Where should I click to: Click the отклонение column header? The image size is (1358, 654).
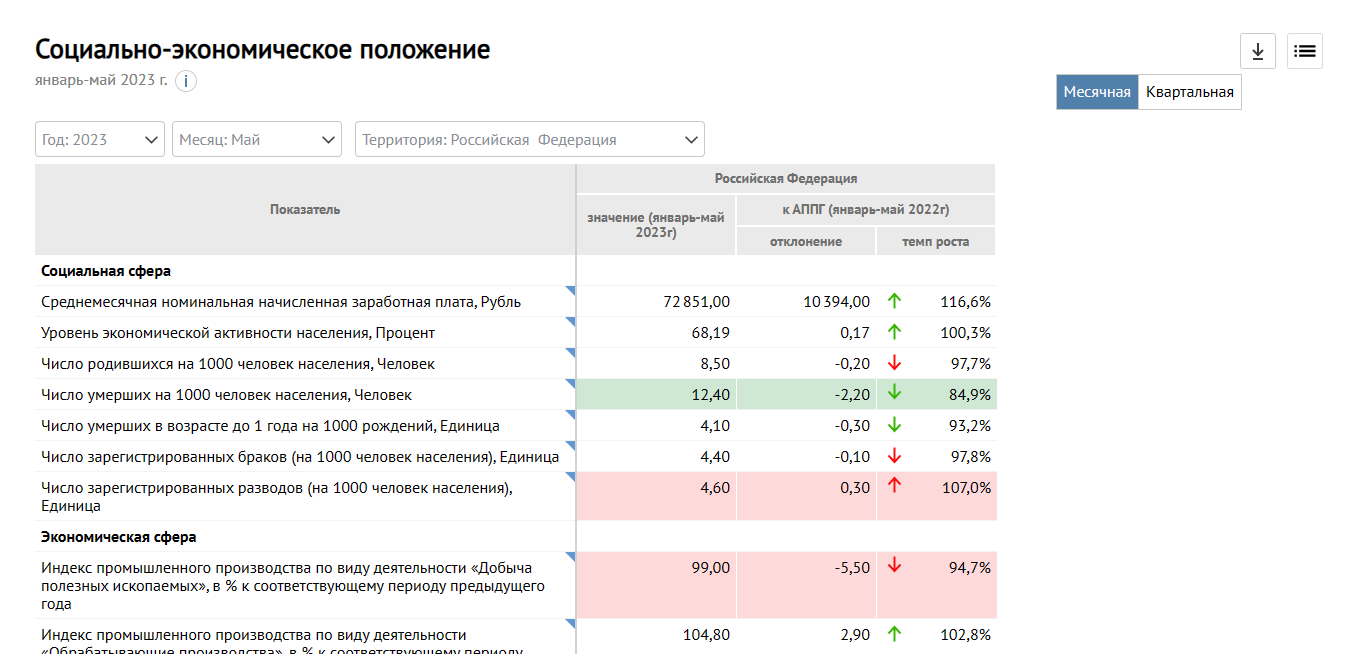point(805,241)
